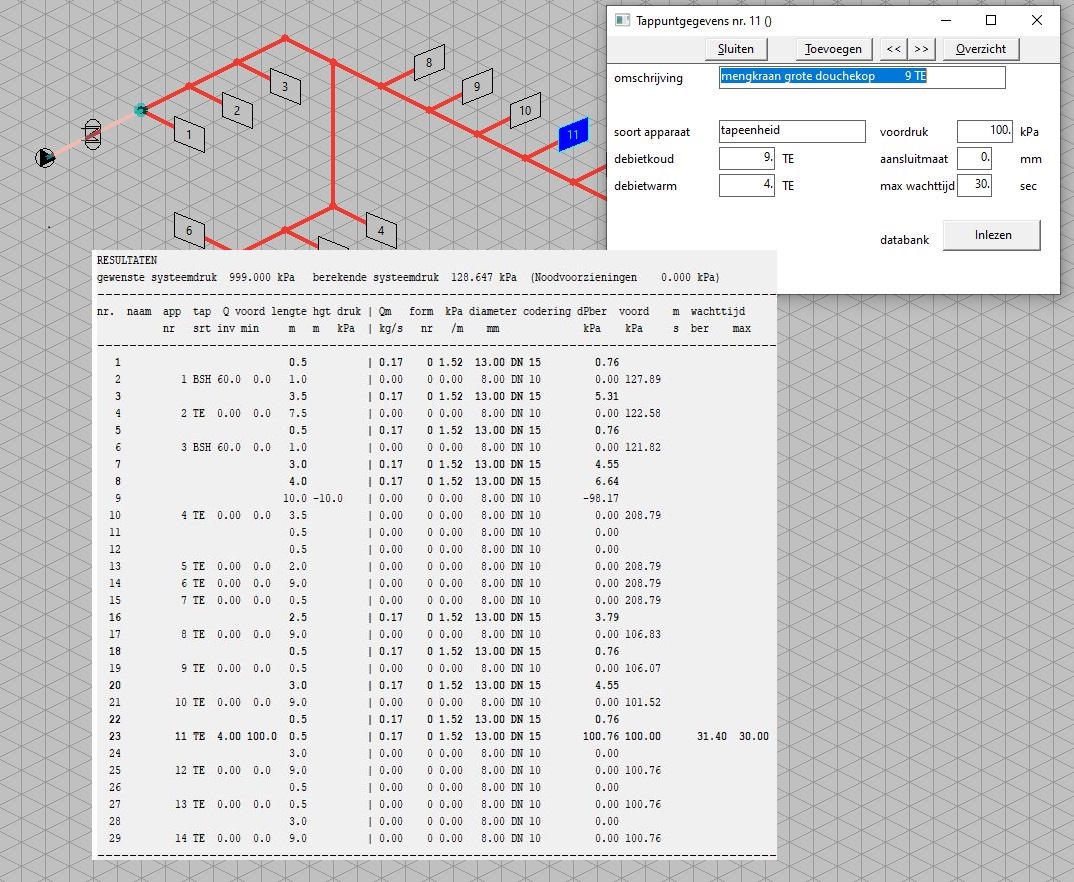Click the max wachttijd input field
The width and height of the screenshot is (1074, 882).
pyautogui.click(x=974, y=185)
